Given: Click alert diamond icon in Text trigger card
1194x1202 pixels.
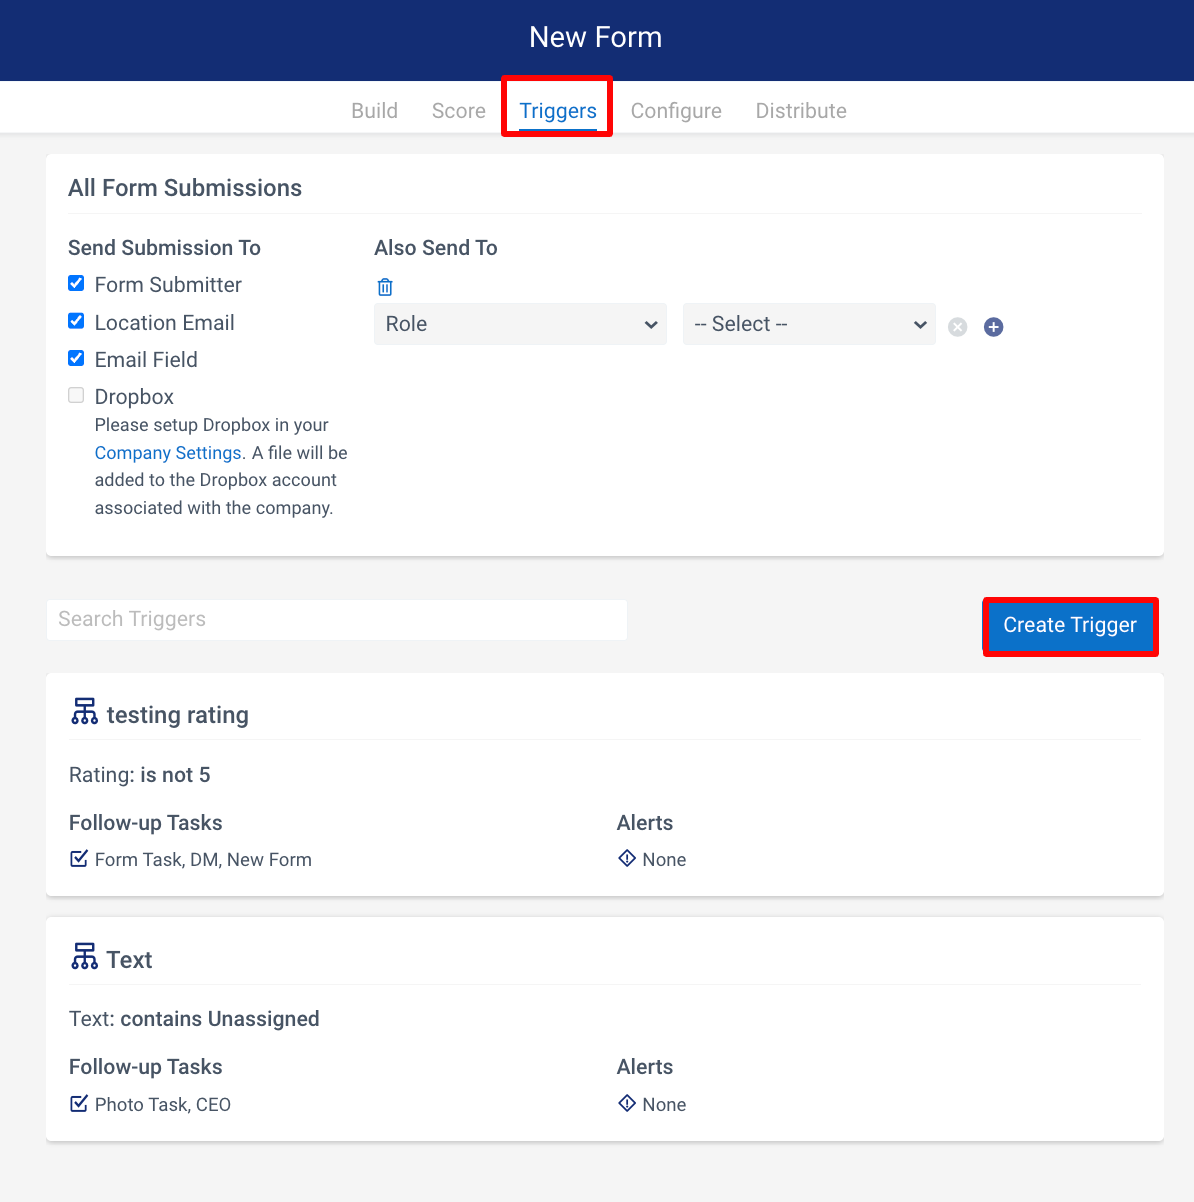Looking at the screenshot, I should pos(627,1103).
